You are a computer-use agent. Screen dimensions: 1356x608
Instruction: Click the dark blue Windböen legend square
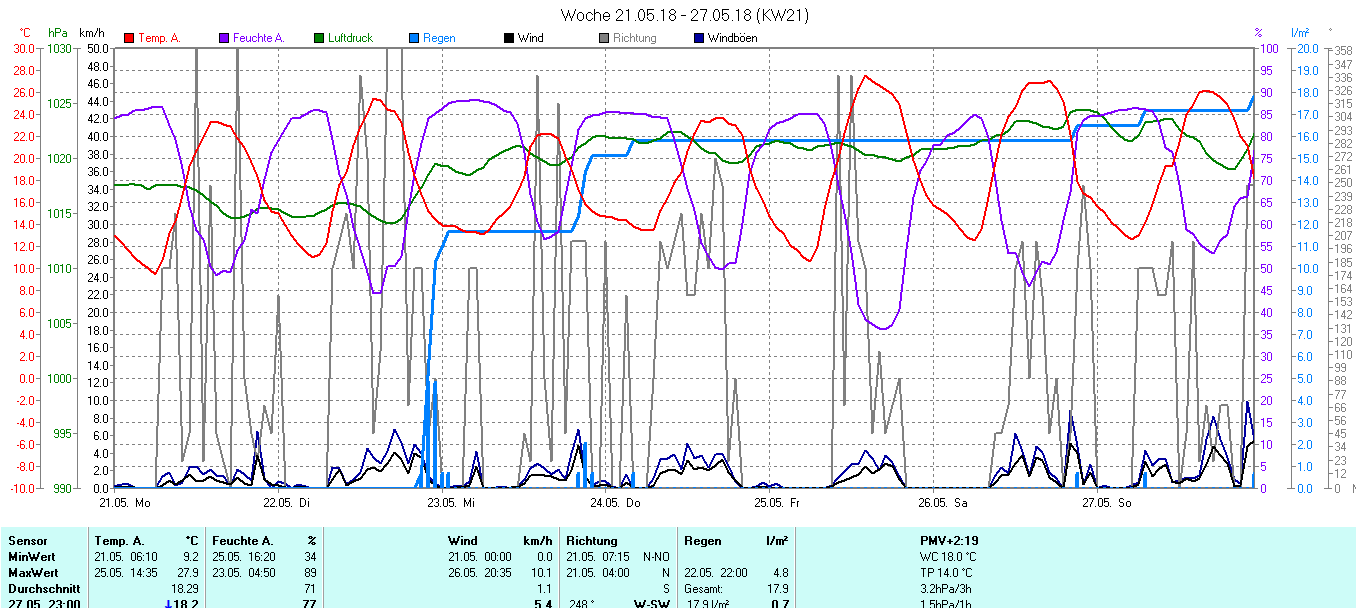[699, 38]
